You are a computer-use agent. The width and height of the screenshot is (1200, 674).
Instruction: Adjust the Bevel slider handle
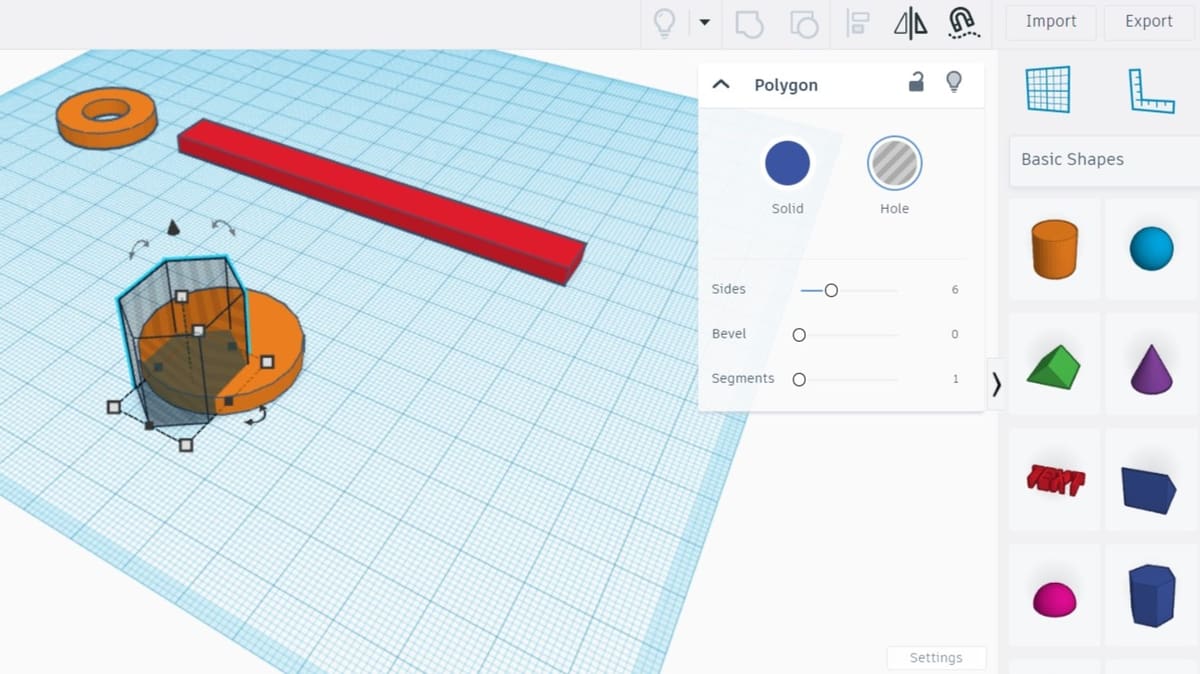(x=799, y=335)
